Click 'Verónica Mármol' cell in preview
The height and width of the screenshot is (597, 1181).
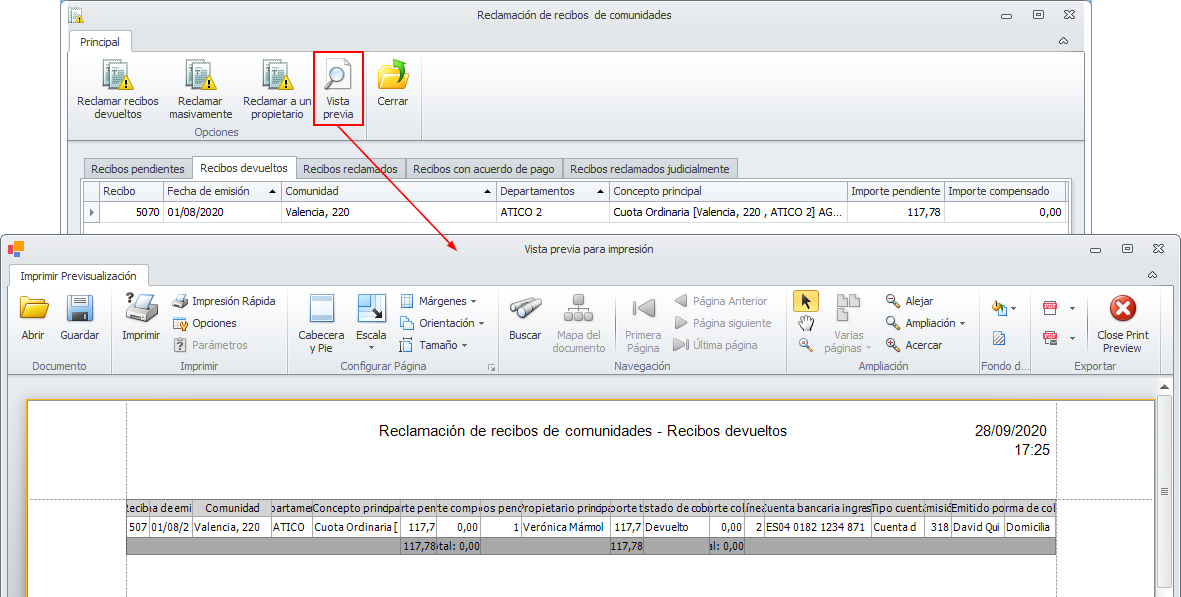[x=564, y=527]
